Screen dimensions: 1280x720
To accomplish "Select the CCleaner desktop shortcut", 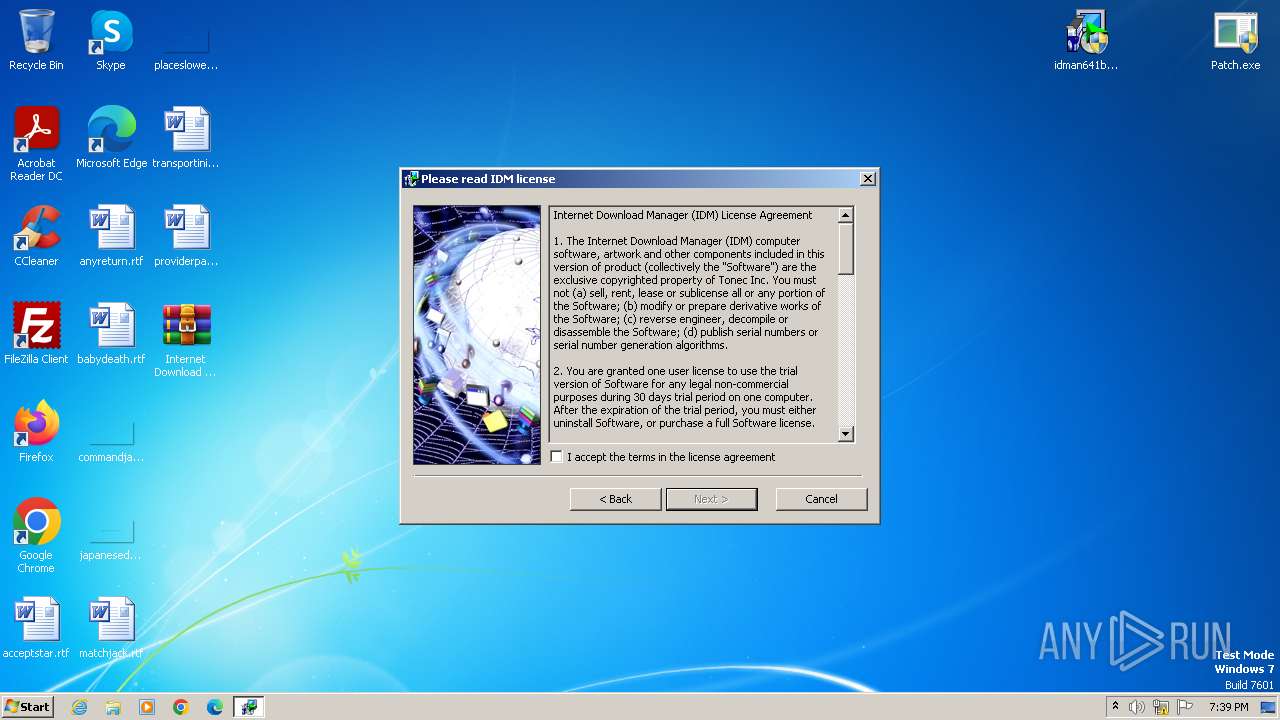I will coord(36,236).
